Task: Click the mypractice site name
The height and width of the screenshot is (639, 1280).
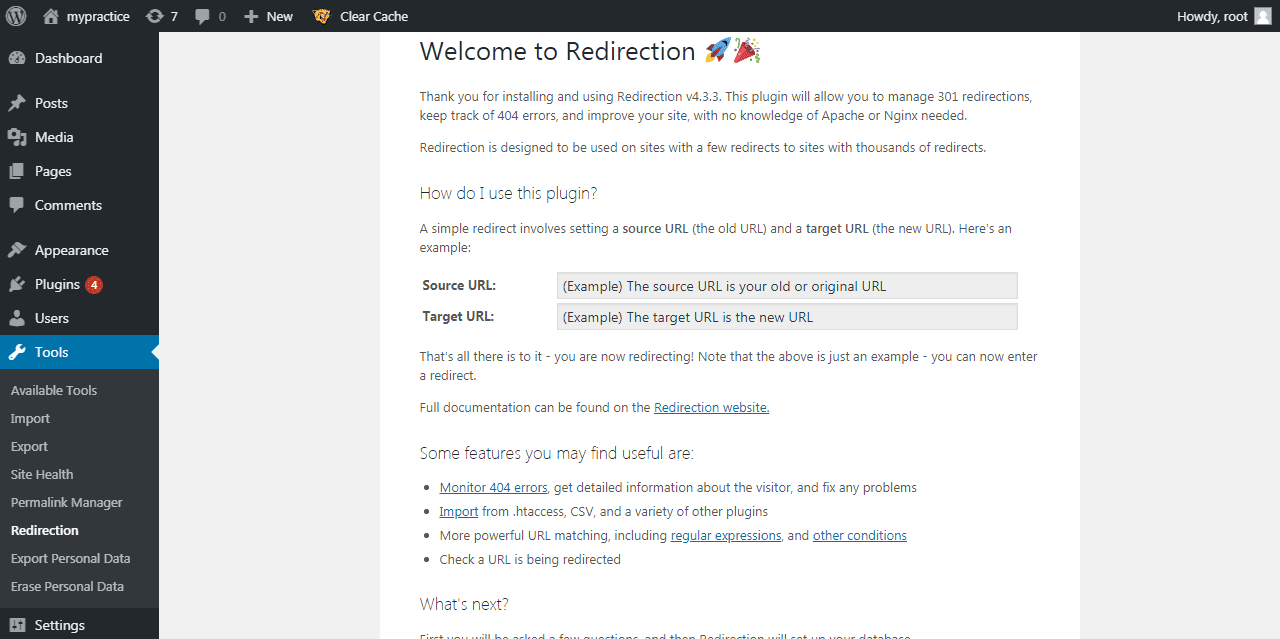Action: (98, 16)
